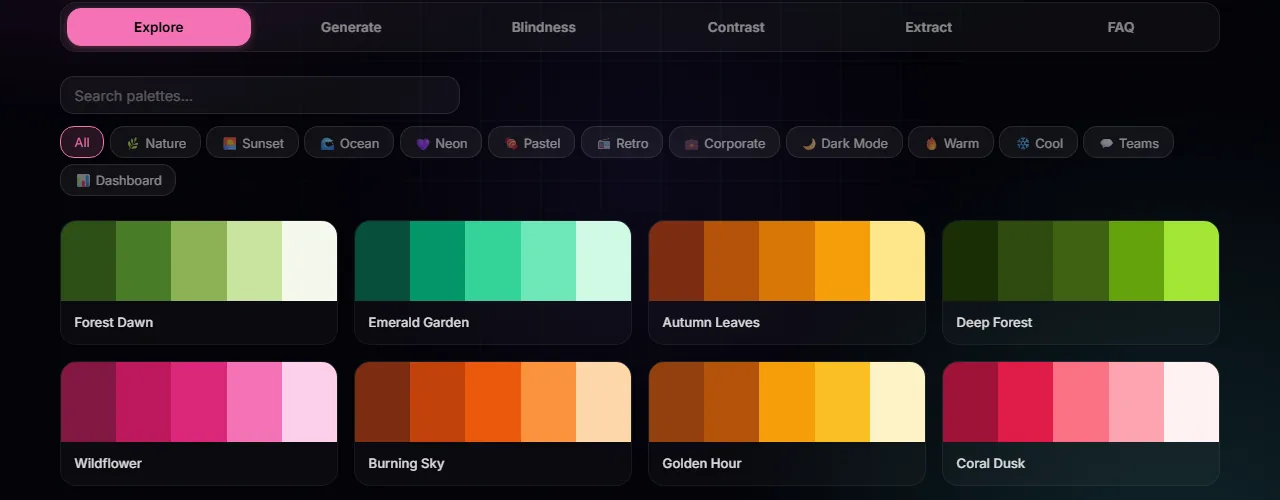Select the Nature leaf filter chip
The height and width of the screenshot is (500, 1280).
[155, 143]
